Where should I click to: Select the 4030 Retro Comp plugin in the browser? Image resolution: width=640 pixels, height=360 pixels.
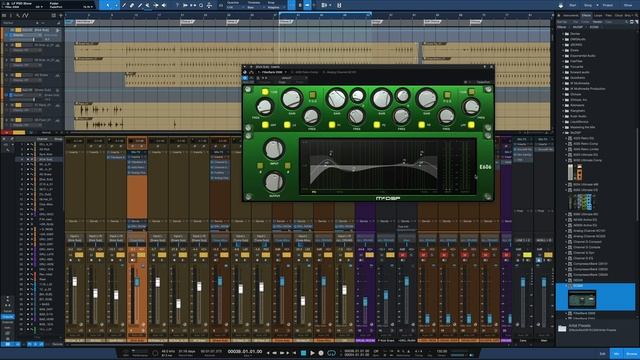tap(585, 144)
